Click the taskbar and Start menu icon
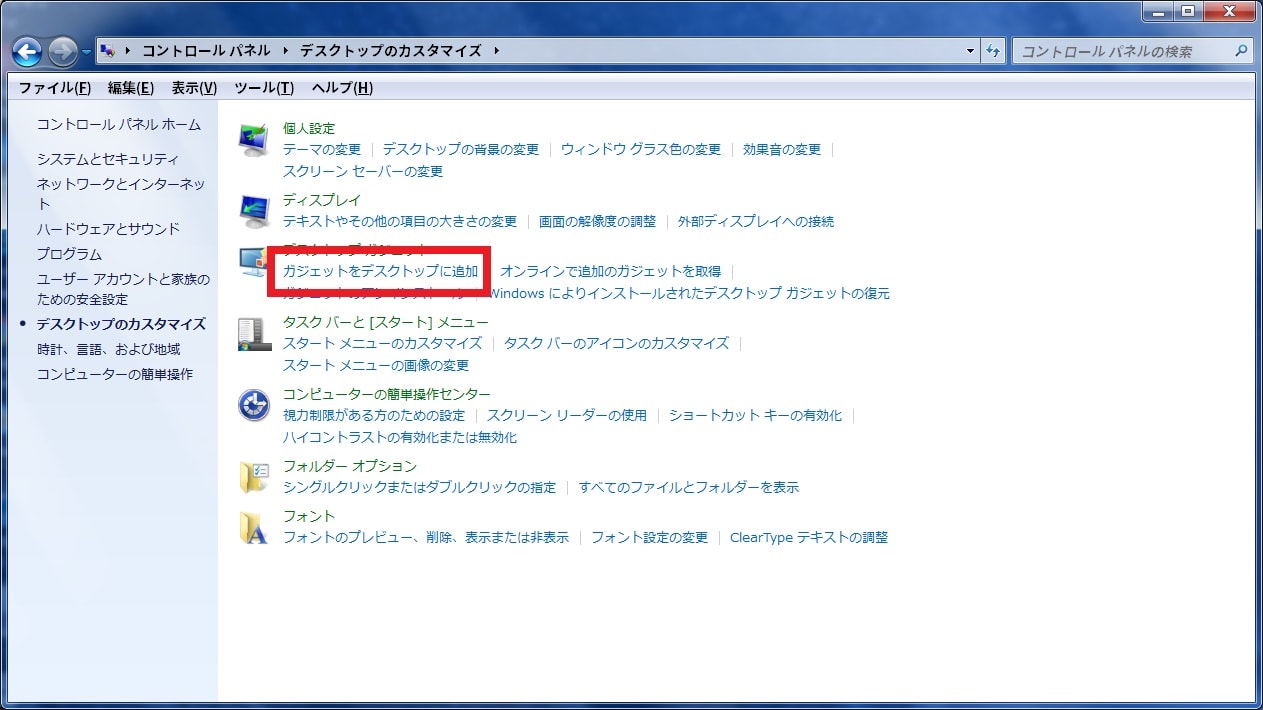 254,334
